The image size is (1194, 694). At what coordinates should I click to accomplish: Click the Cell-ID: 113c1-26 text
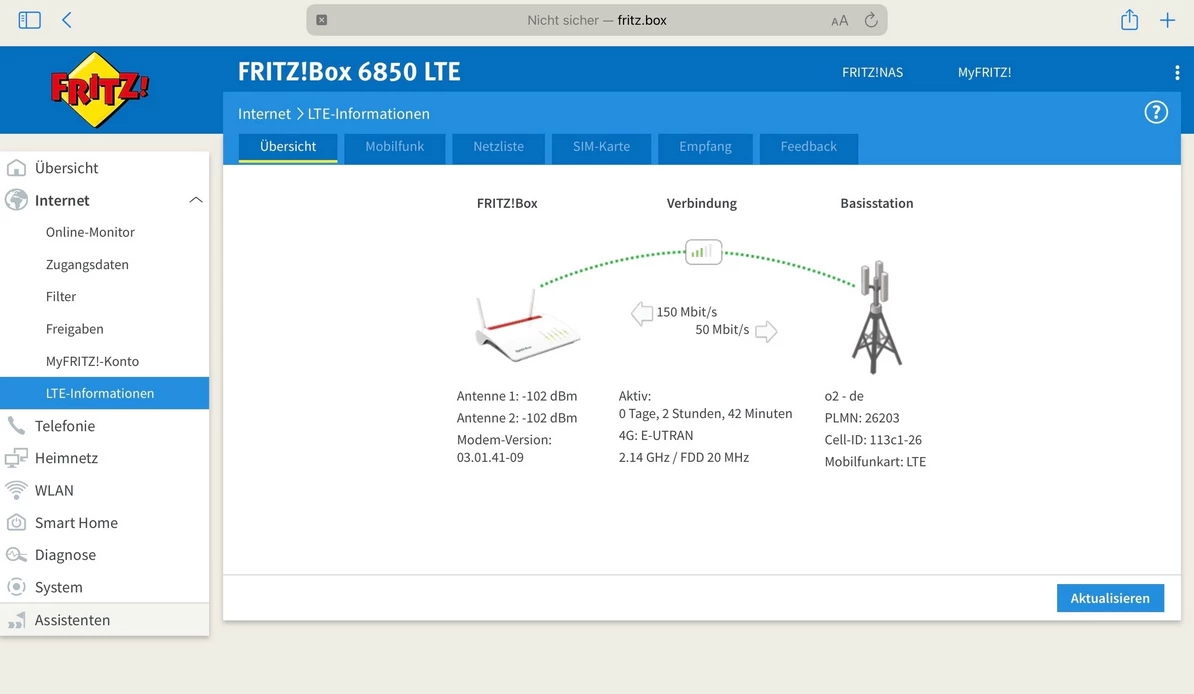(x=873, y=440)
